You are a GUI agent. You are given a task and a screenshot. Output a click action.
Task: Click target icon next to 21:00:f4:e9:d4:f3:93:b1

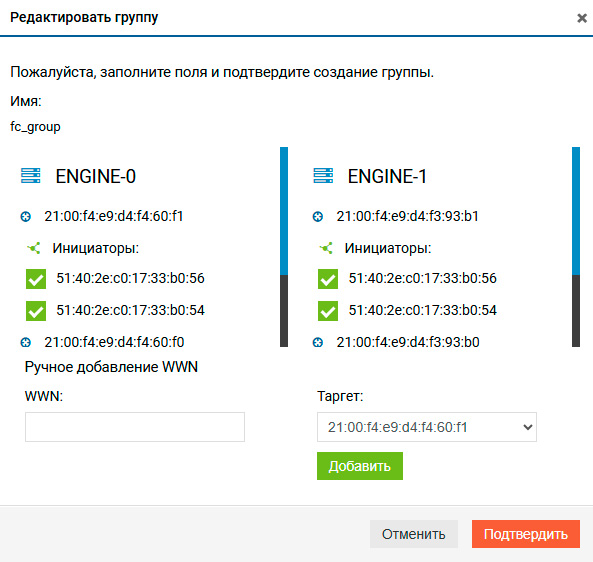pos(318,217)
